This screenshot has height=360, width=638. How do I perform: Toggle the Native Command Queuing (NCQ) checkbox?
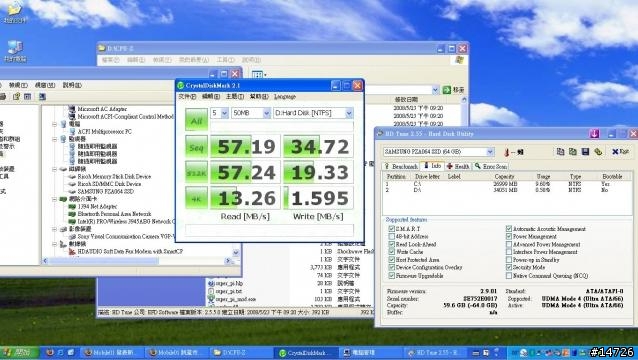[x=509, y=276]
